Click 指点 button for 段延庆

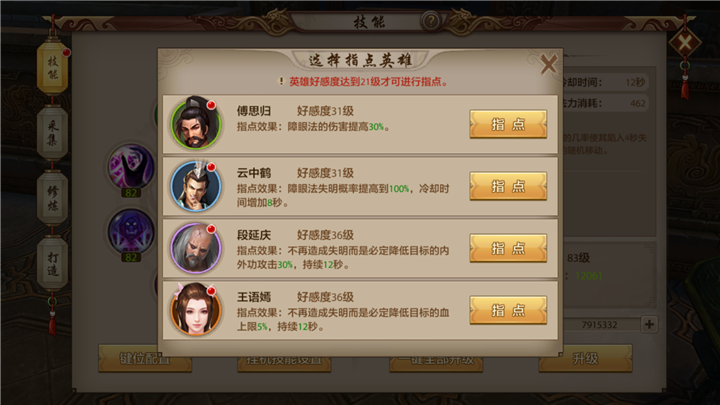pos(508,248)
